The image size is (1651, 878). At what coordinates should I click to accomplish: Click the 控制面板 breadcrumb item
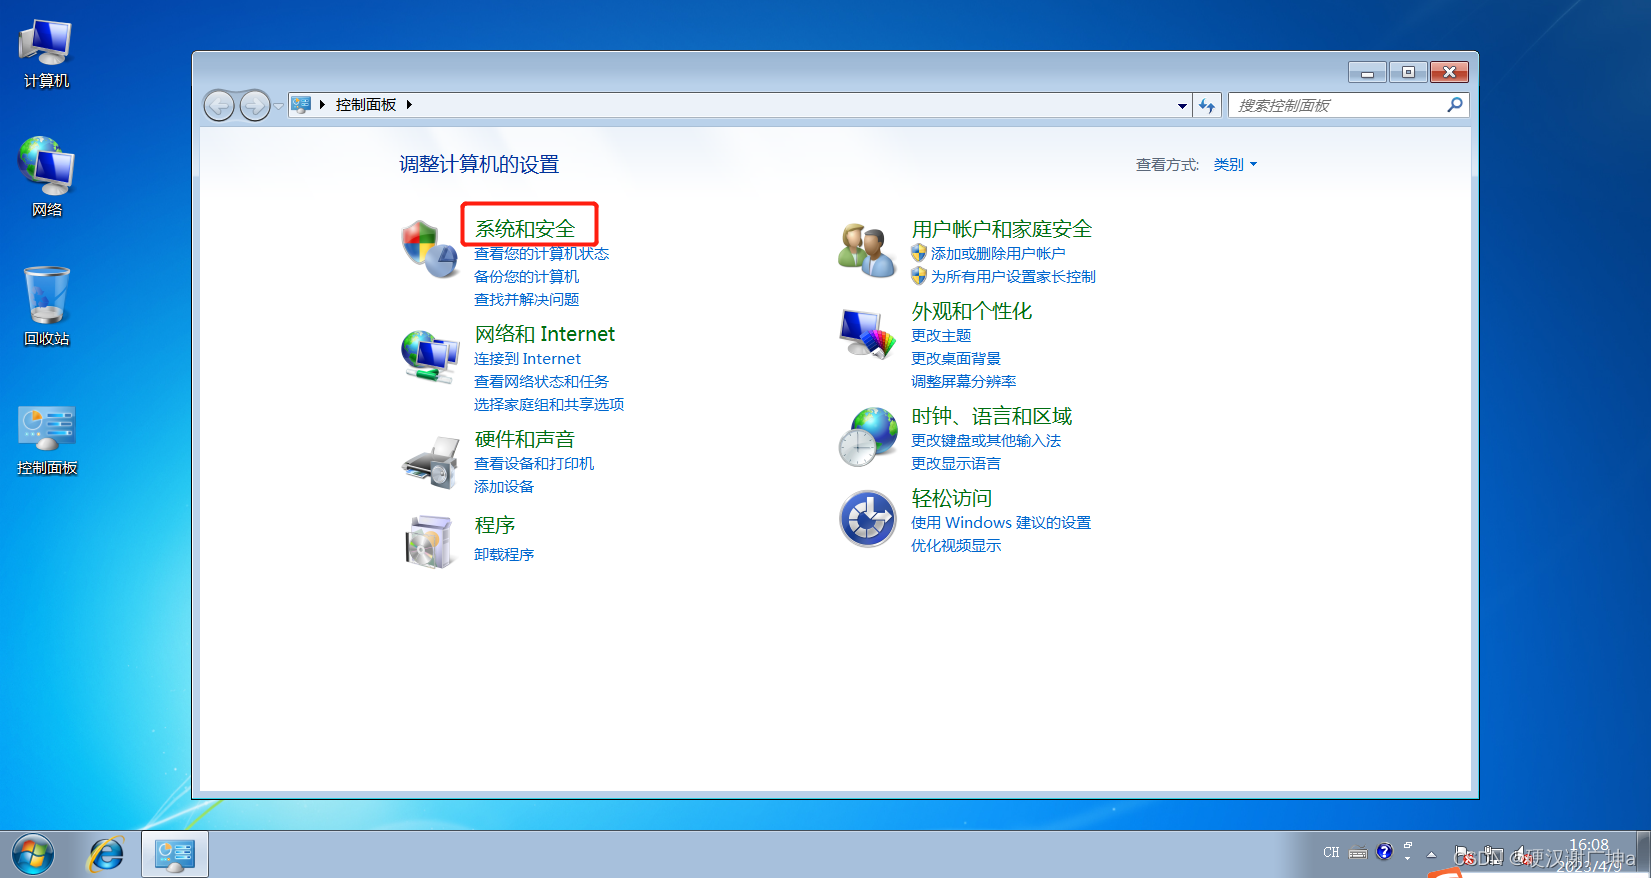(366, 104)
